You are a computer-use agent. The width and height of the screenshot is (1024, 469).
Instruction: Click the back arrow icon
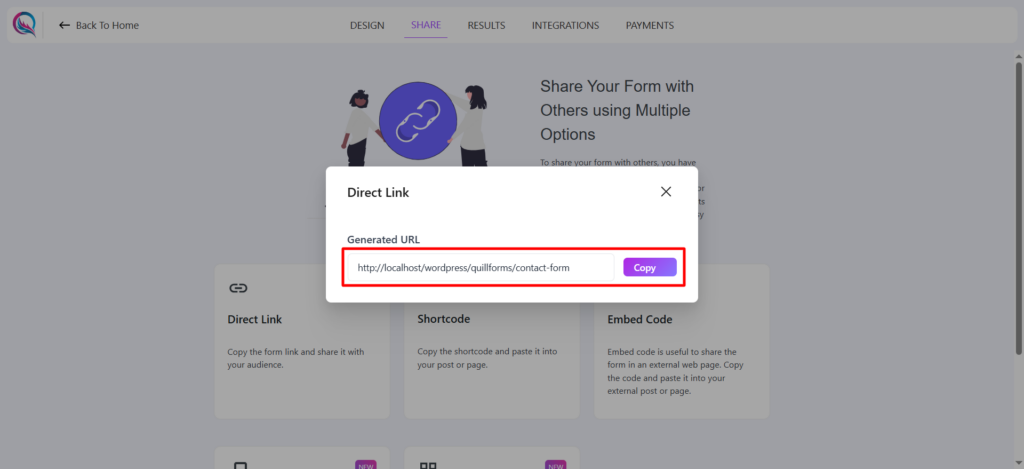(x=65, y=25)
